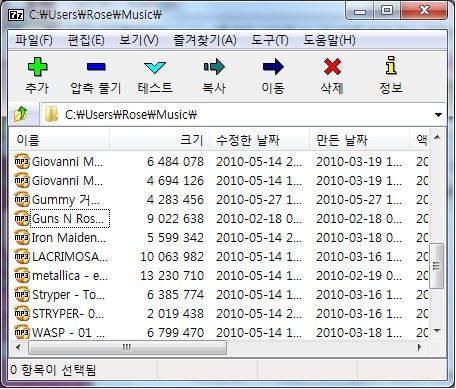
Task: Click the MP3 icon beside the Guns N Ros... file
Action: click(x=22, y=218)
